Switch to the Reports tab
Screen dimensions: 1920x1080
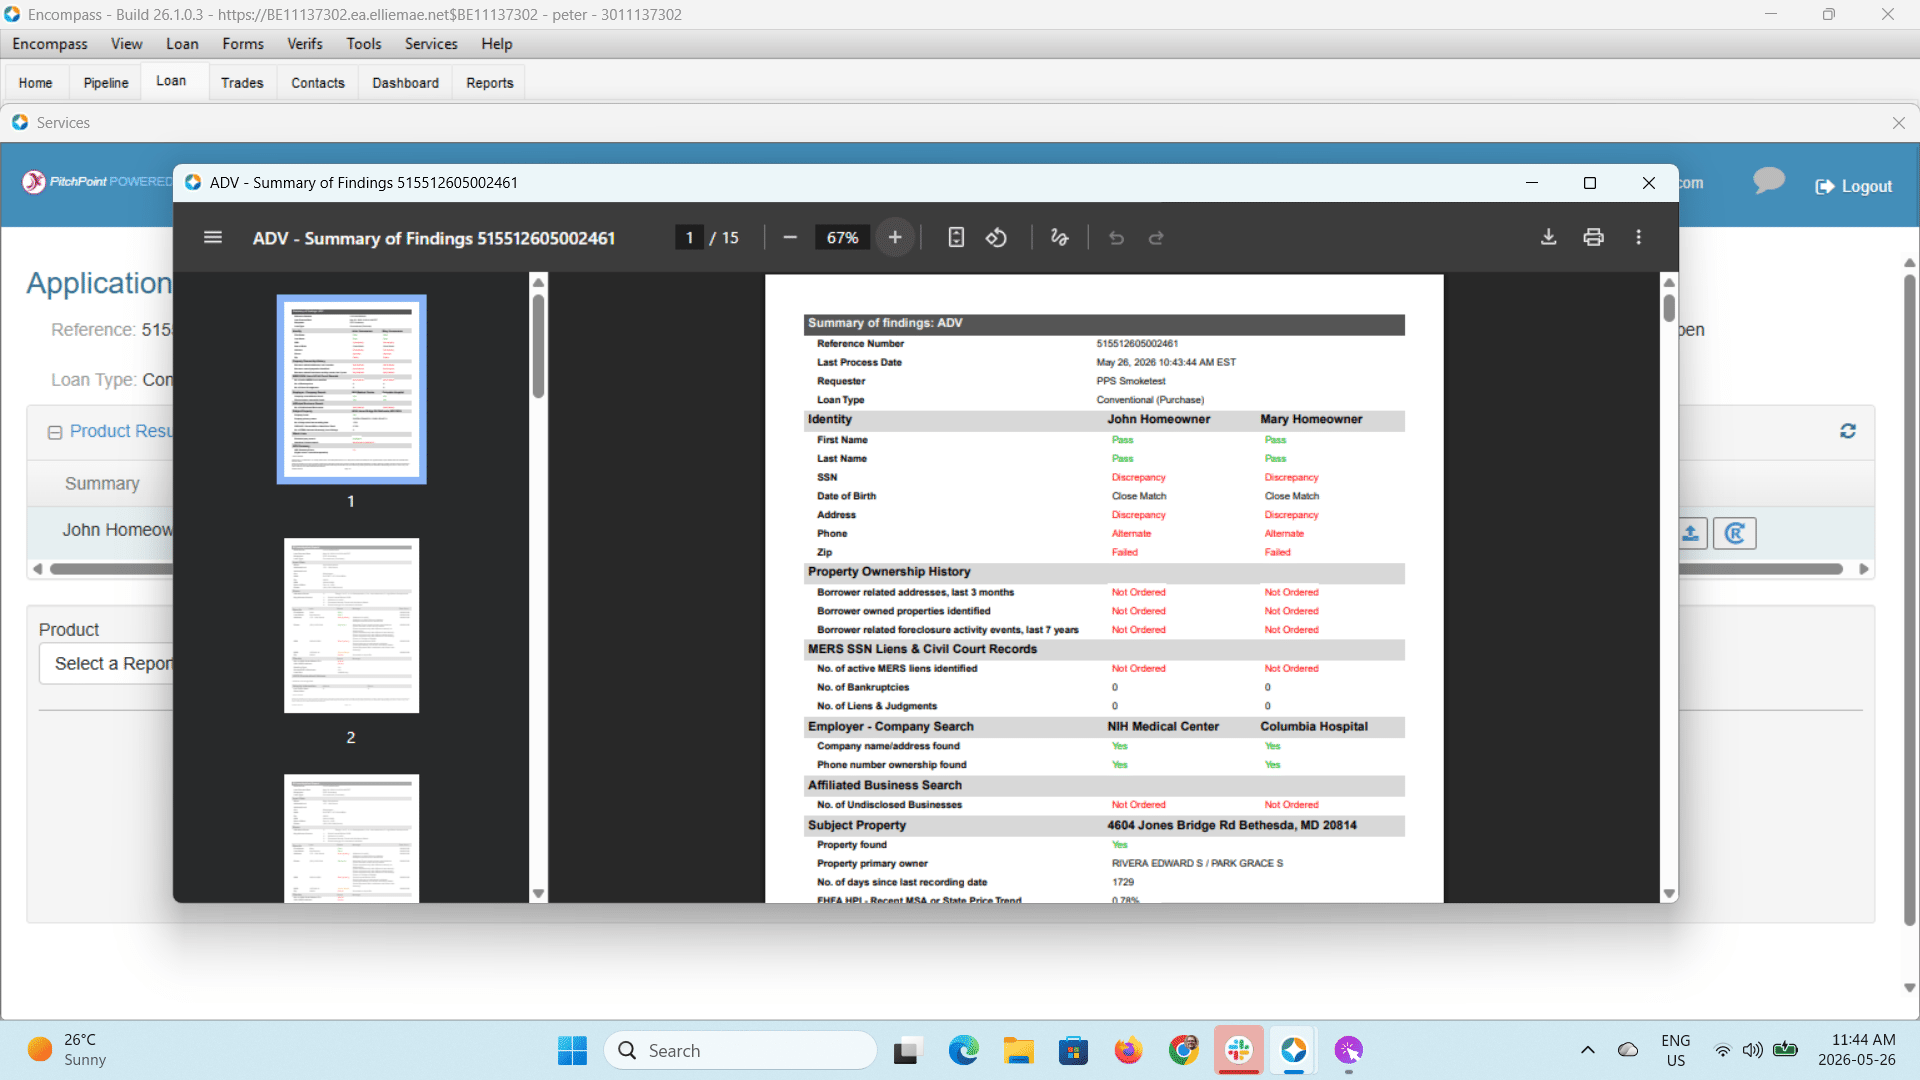click(490, 83)
